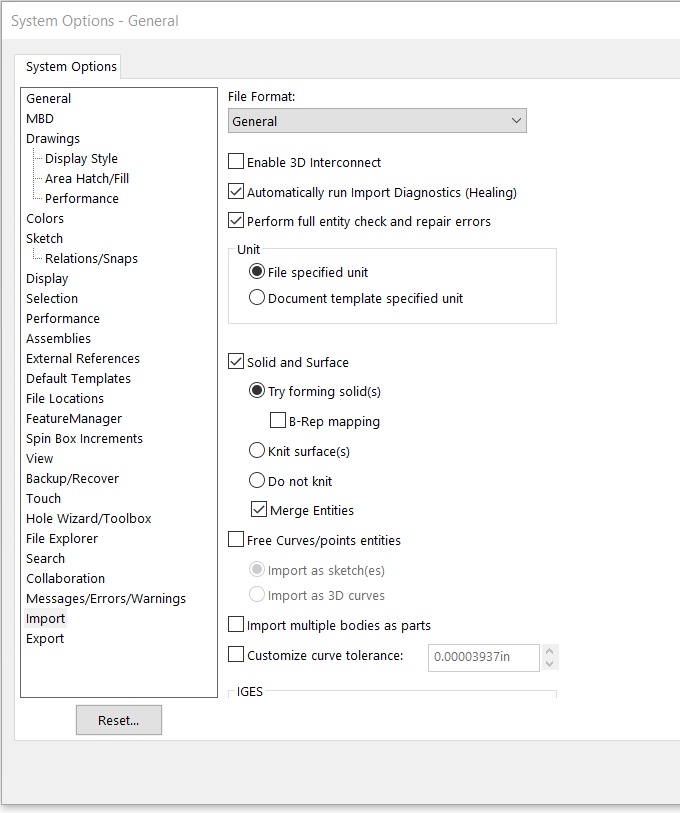This screenshot has width=680, height=813.
Task: Select Assemblies category
Action: coord(59,339)
